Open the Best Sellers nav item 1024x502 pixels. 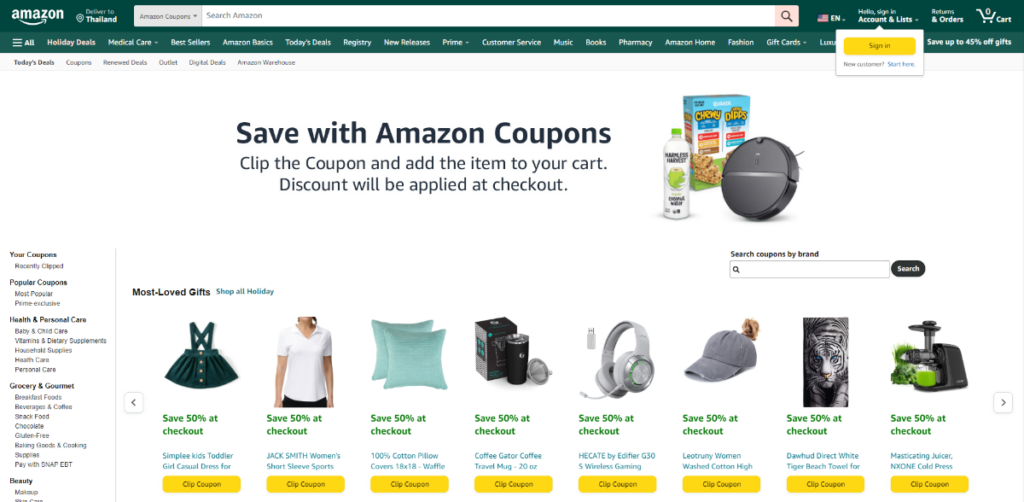click(x=190, y=42)
